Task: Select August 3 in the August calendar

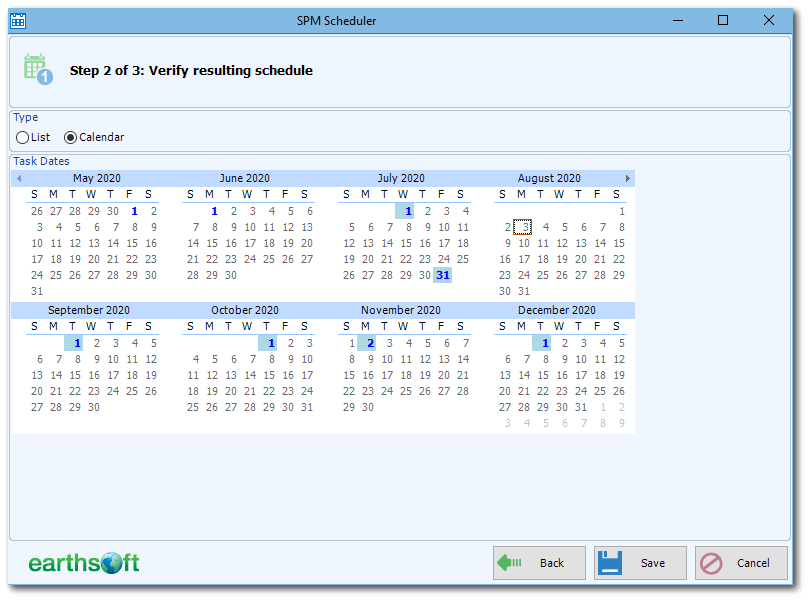Action: [x=523, y=227]
